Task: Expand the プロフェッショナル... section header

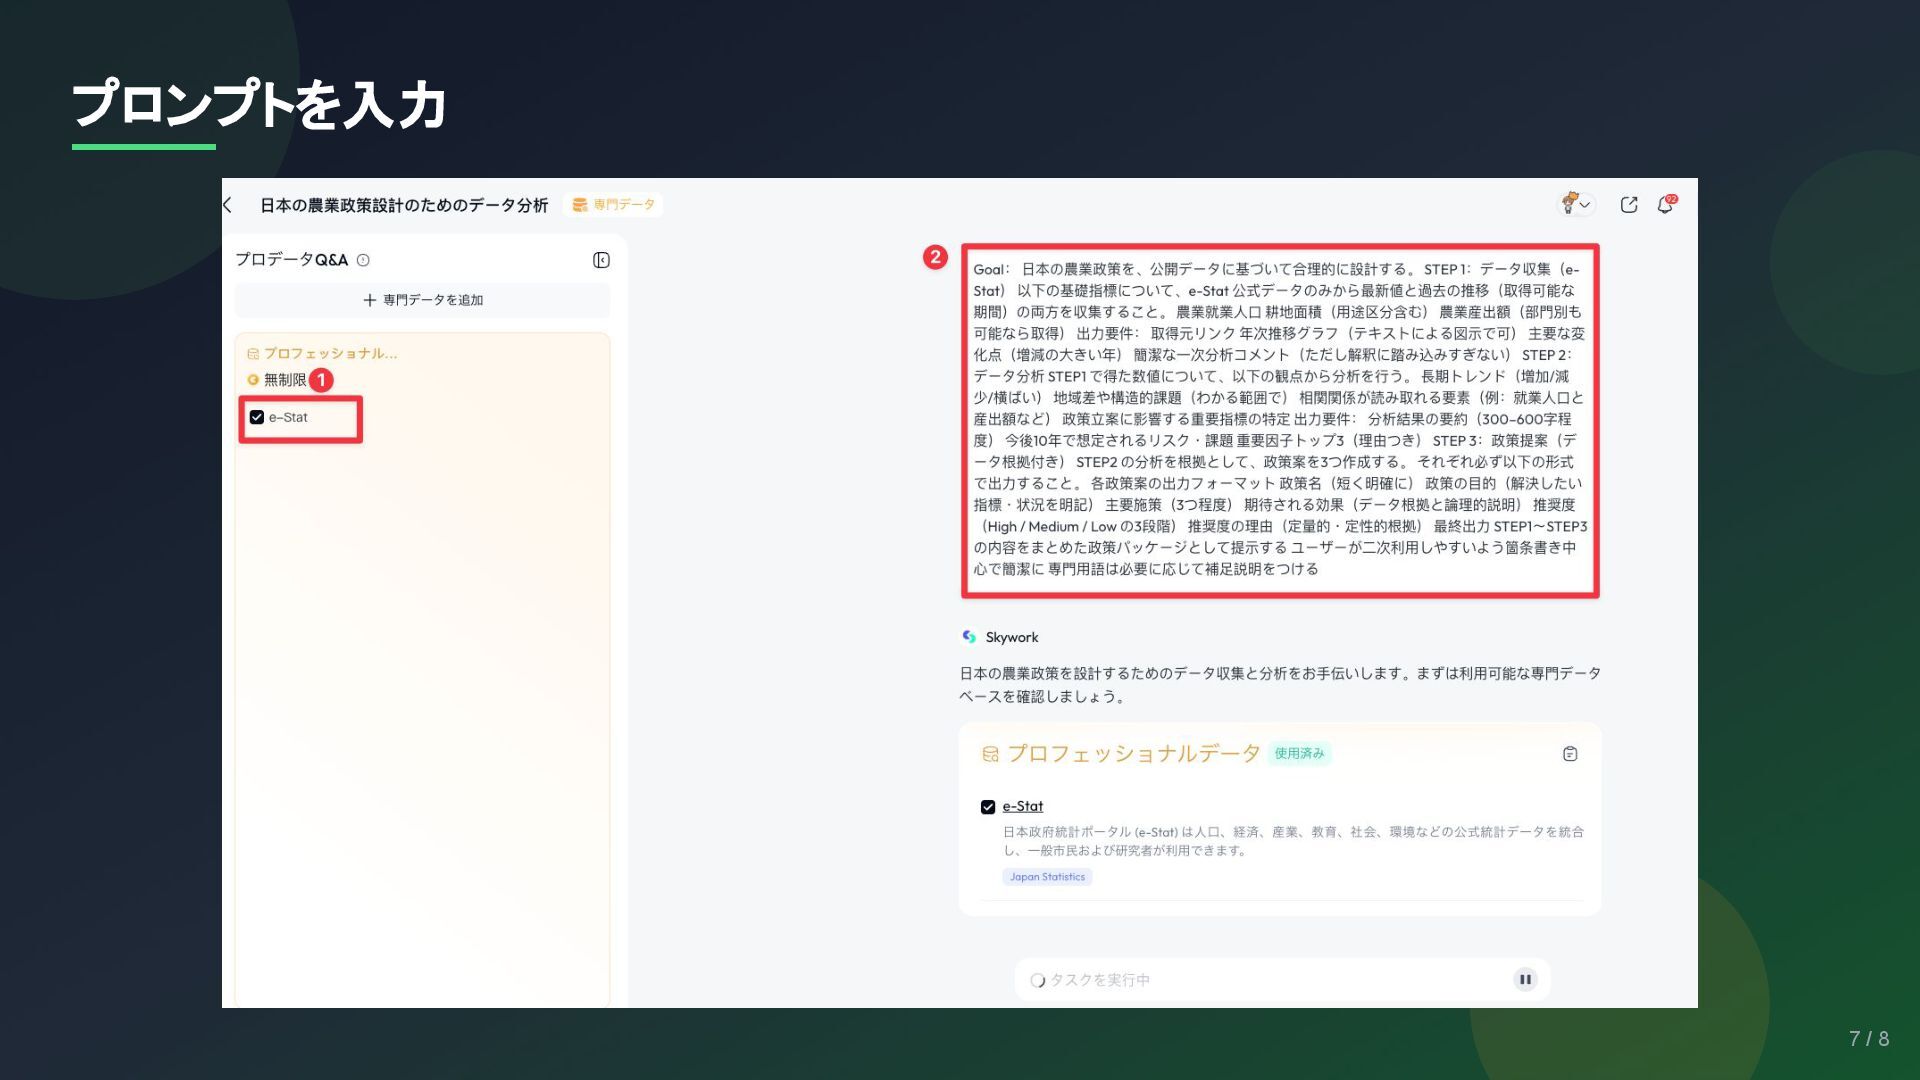Action: click(x=322, y=353)
